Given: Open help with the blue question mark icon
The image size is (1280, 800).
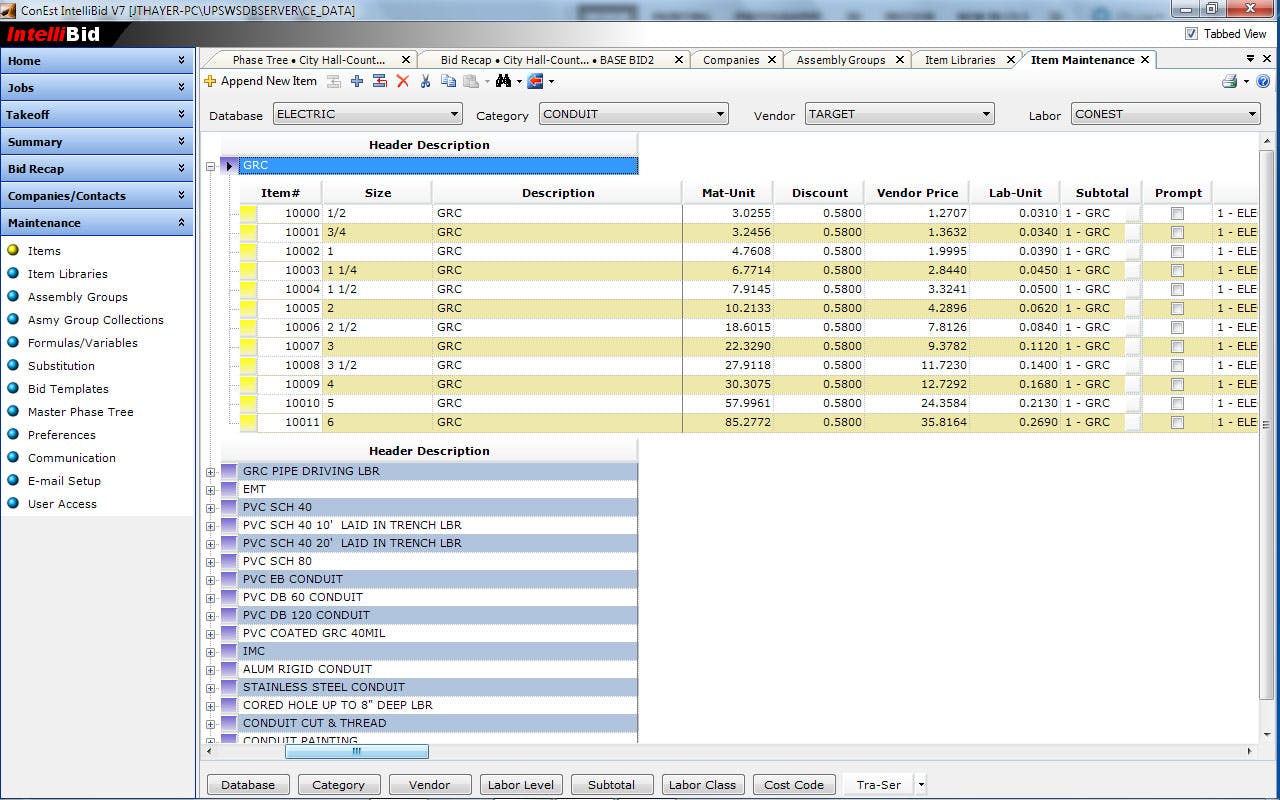Looking at the screenshot, I should 1263,81.
